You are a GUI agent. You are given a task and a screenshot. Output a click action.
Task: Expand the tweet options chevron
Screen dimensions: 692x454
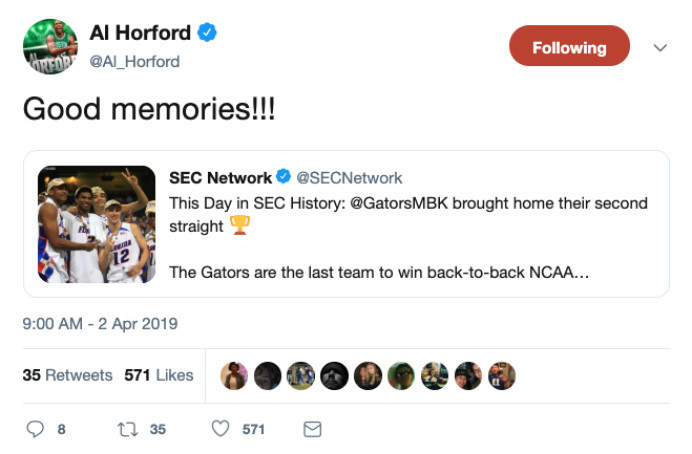[659, 47]
